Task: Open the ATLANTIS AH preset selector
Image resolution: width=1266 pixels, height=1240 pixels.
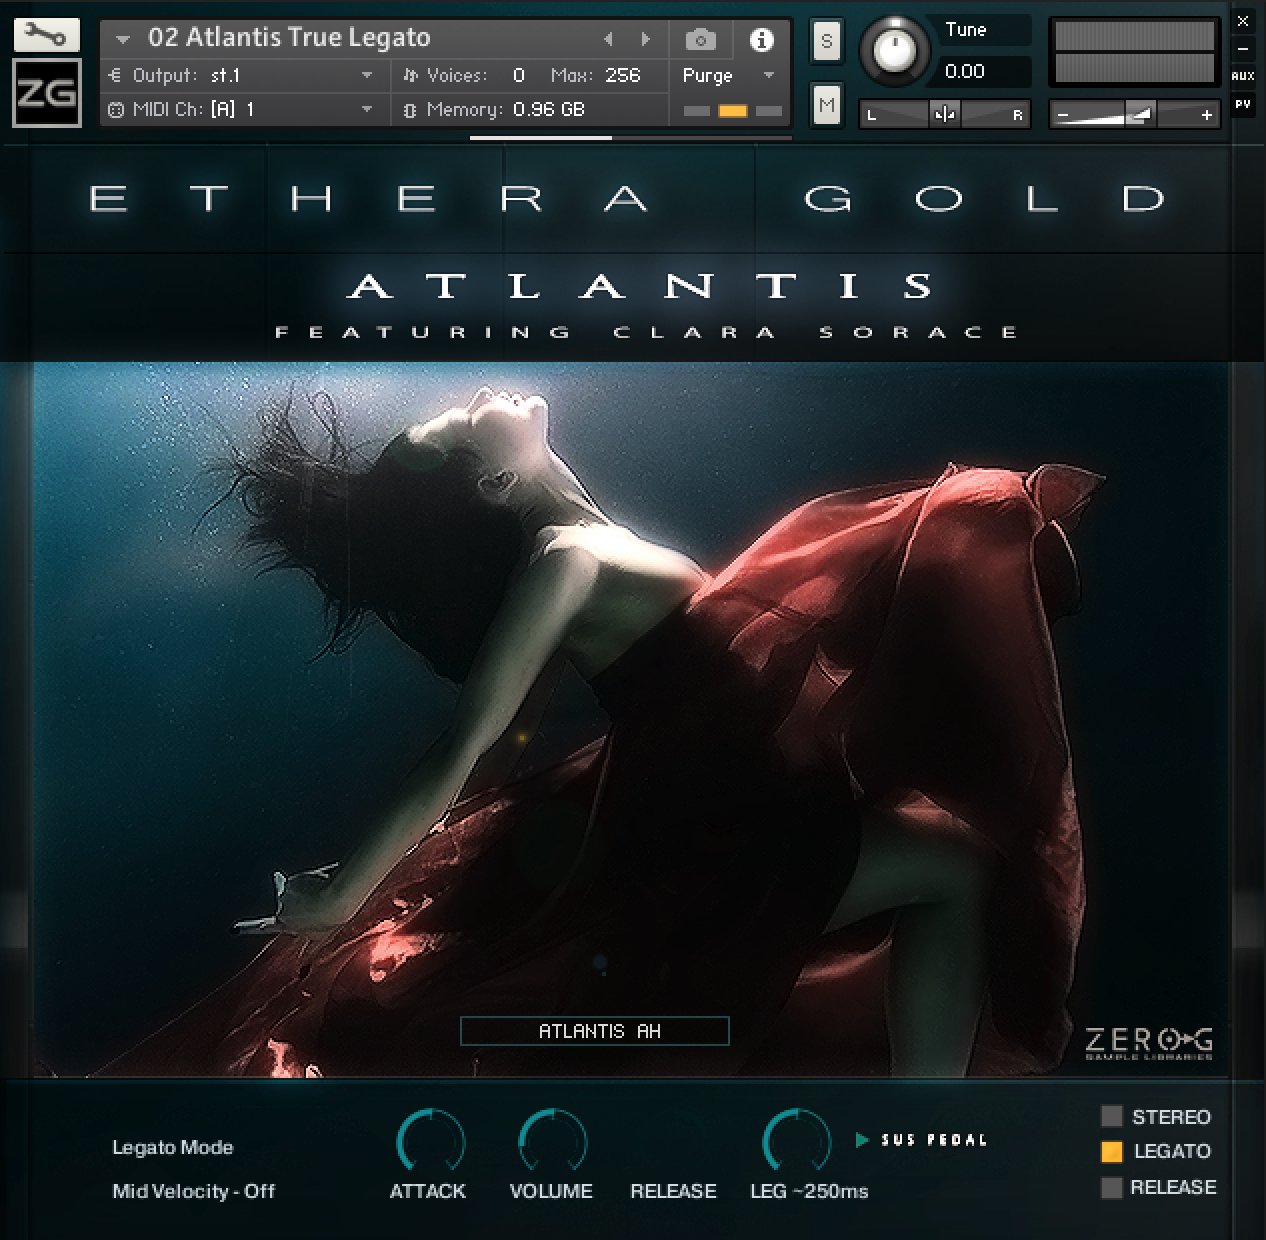Action: [x=595, y=1031]
